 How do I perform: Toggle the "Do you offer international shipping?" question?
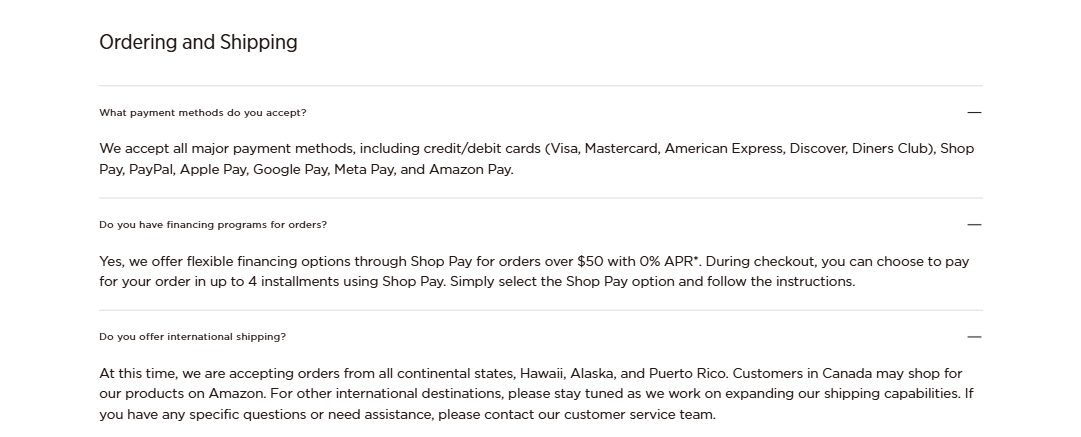(192, 337)
